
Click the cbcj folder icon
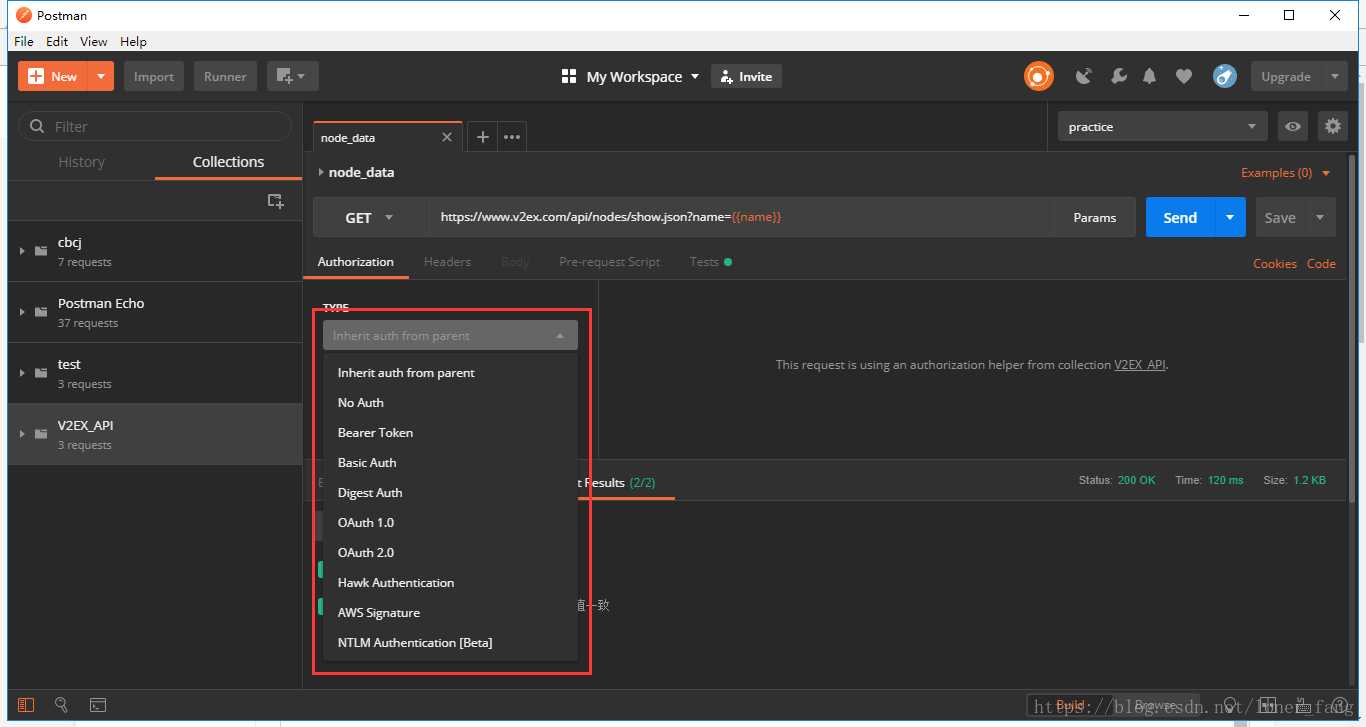pos(41,251)
